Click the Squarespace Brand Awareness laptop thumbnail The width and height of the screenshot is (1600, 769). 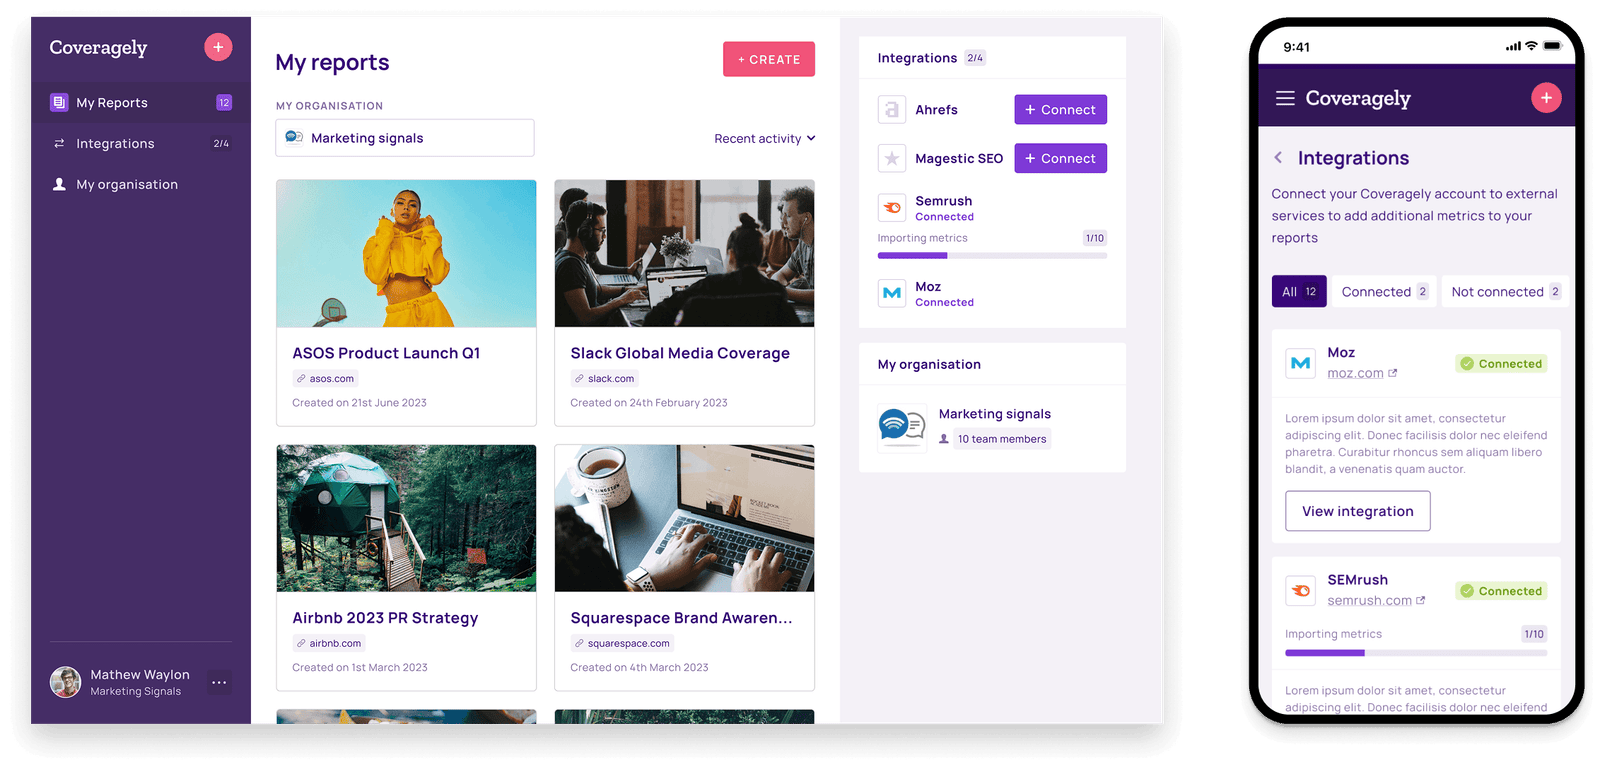684,518
